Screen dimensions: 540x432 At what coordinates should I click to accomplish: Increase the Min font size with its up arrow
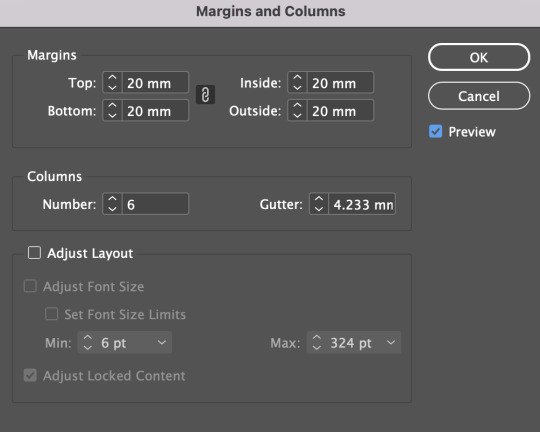point(88,338)
